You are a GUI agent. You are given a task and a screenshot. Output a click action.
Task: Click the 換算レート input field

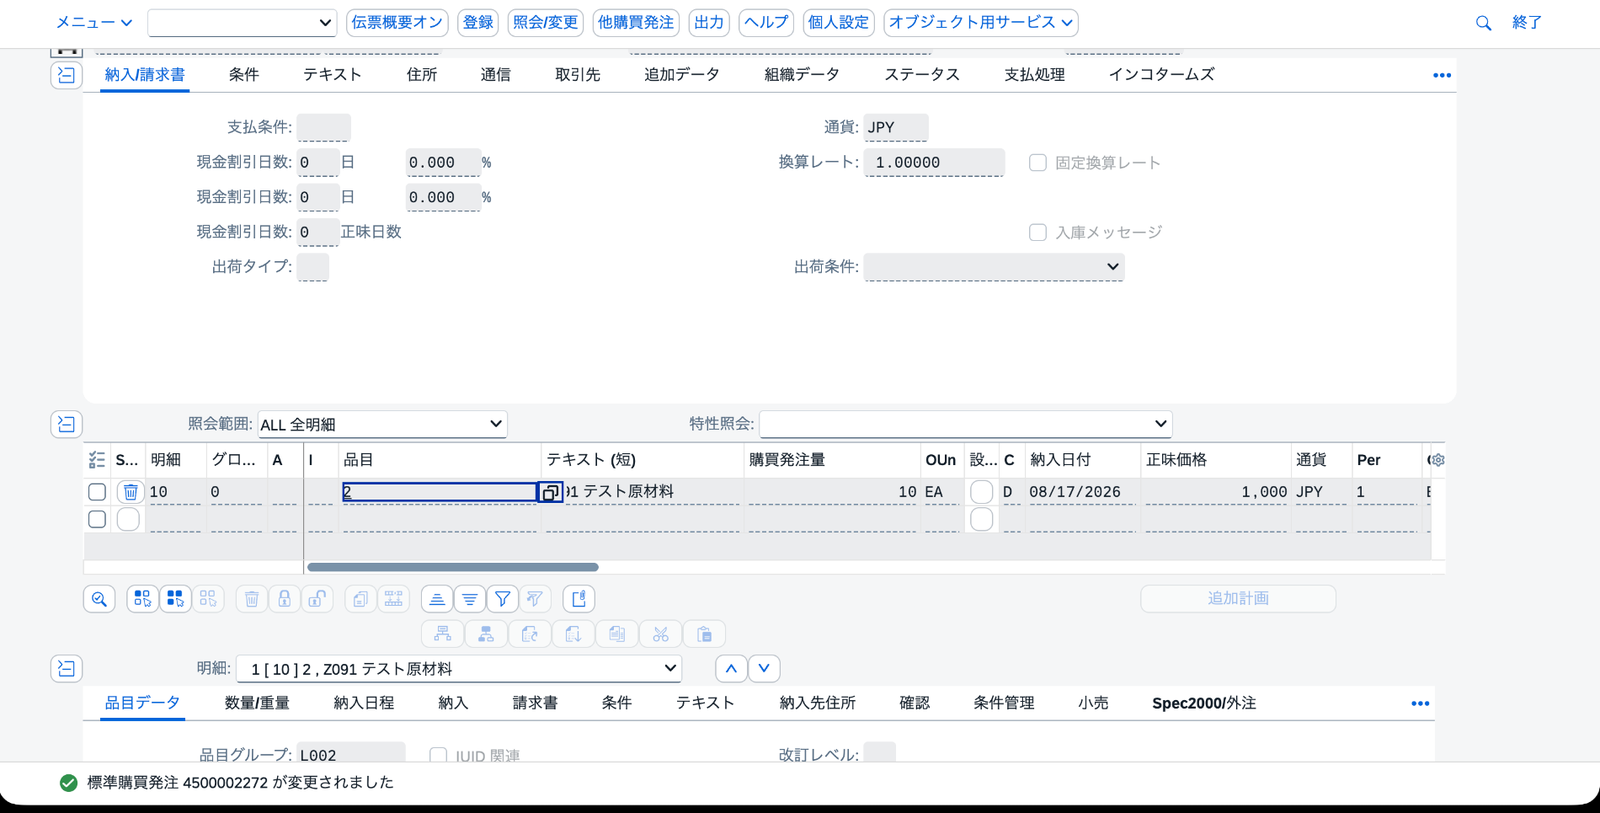[x=934, y=163]
